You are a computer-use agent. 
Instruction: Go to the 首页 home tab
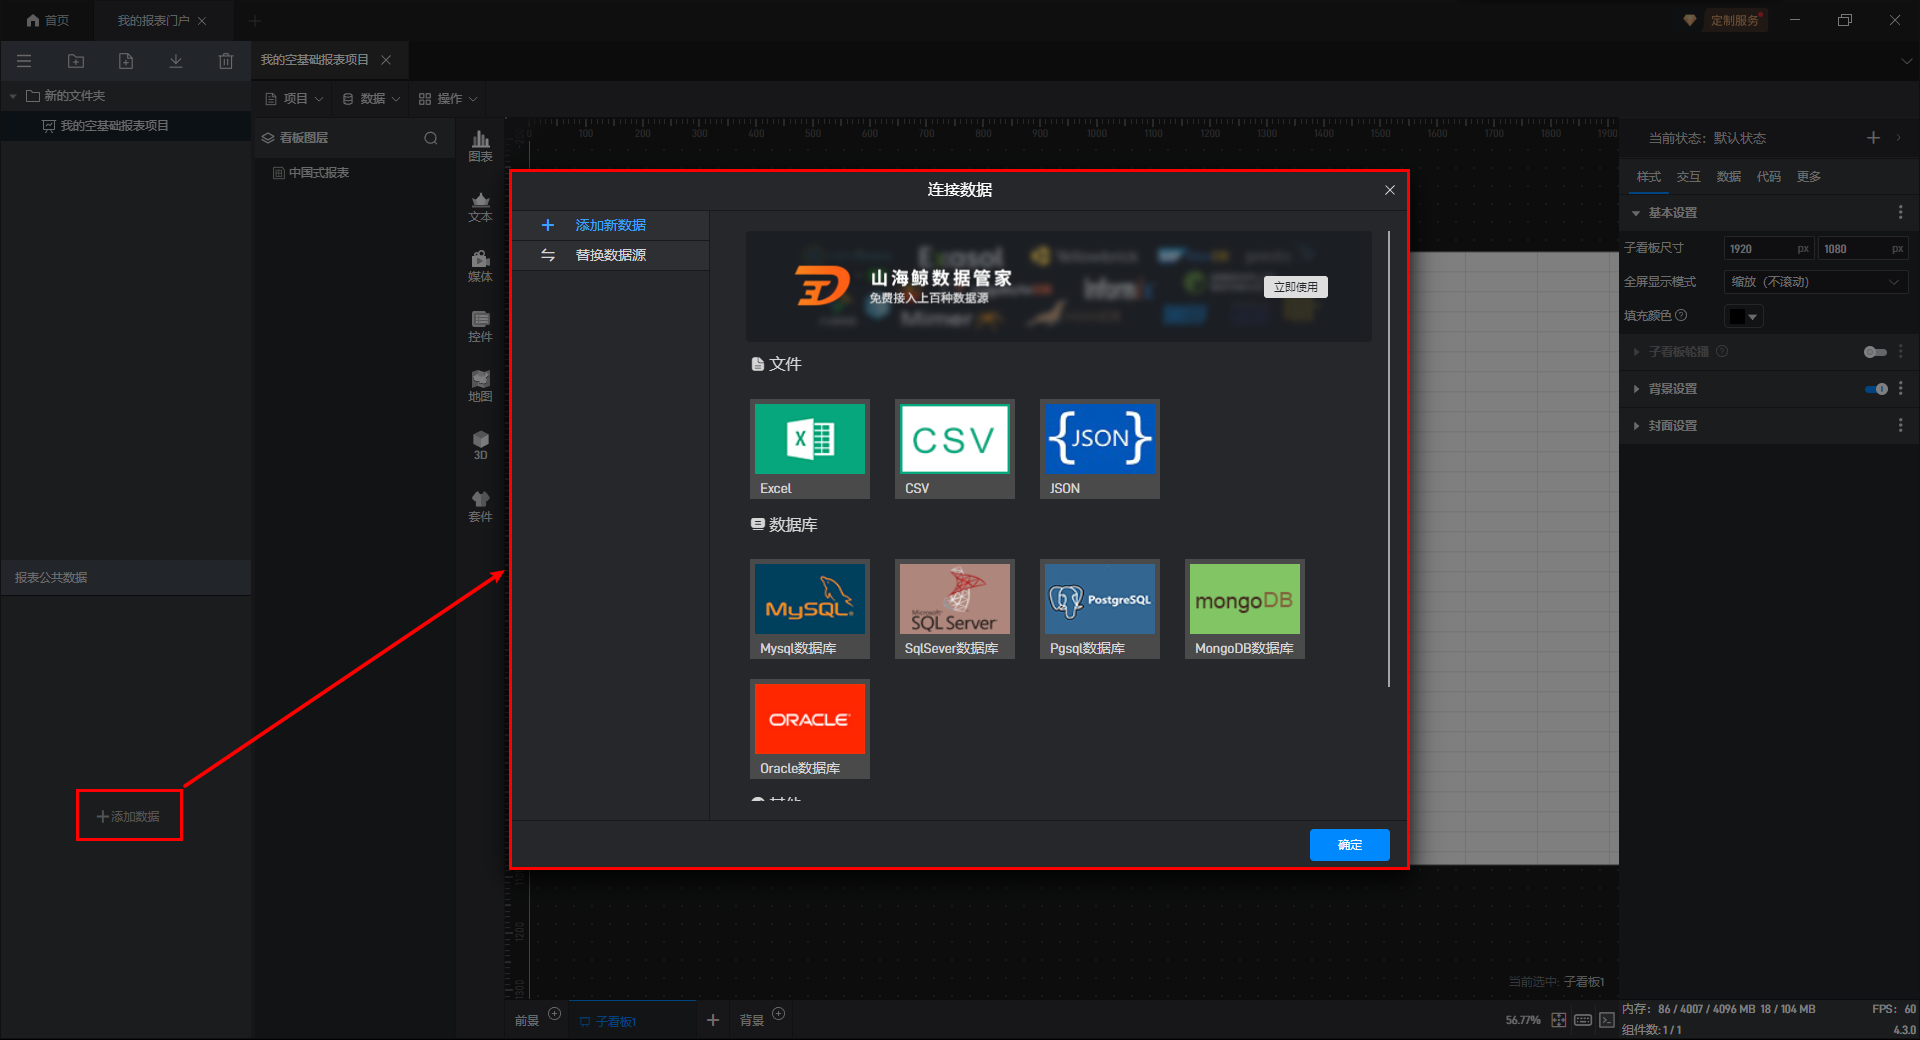click(x=48, y=20)
